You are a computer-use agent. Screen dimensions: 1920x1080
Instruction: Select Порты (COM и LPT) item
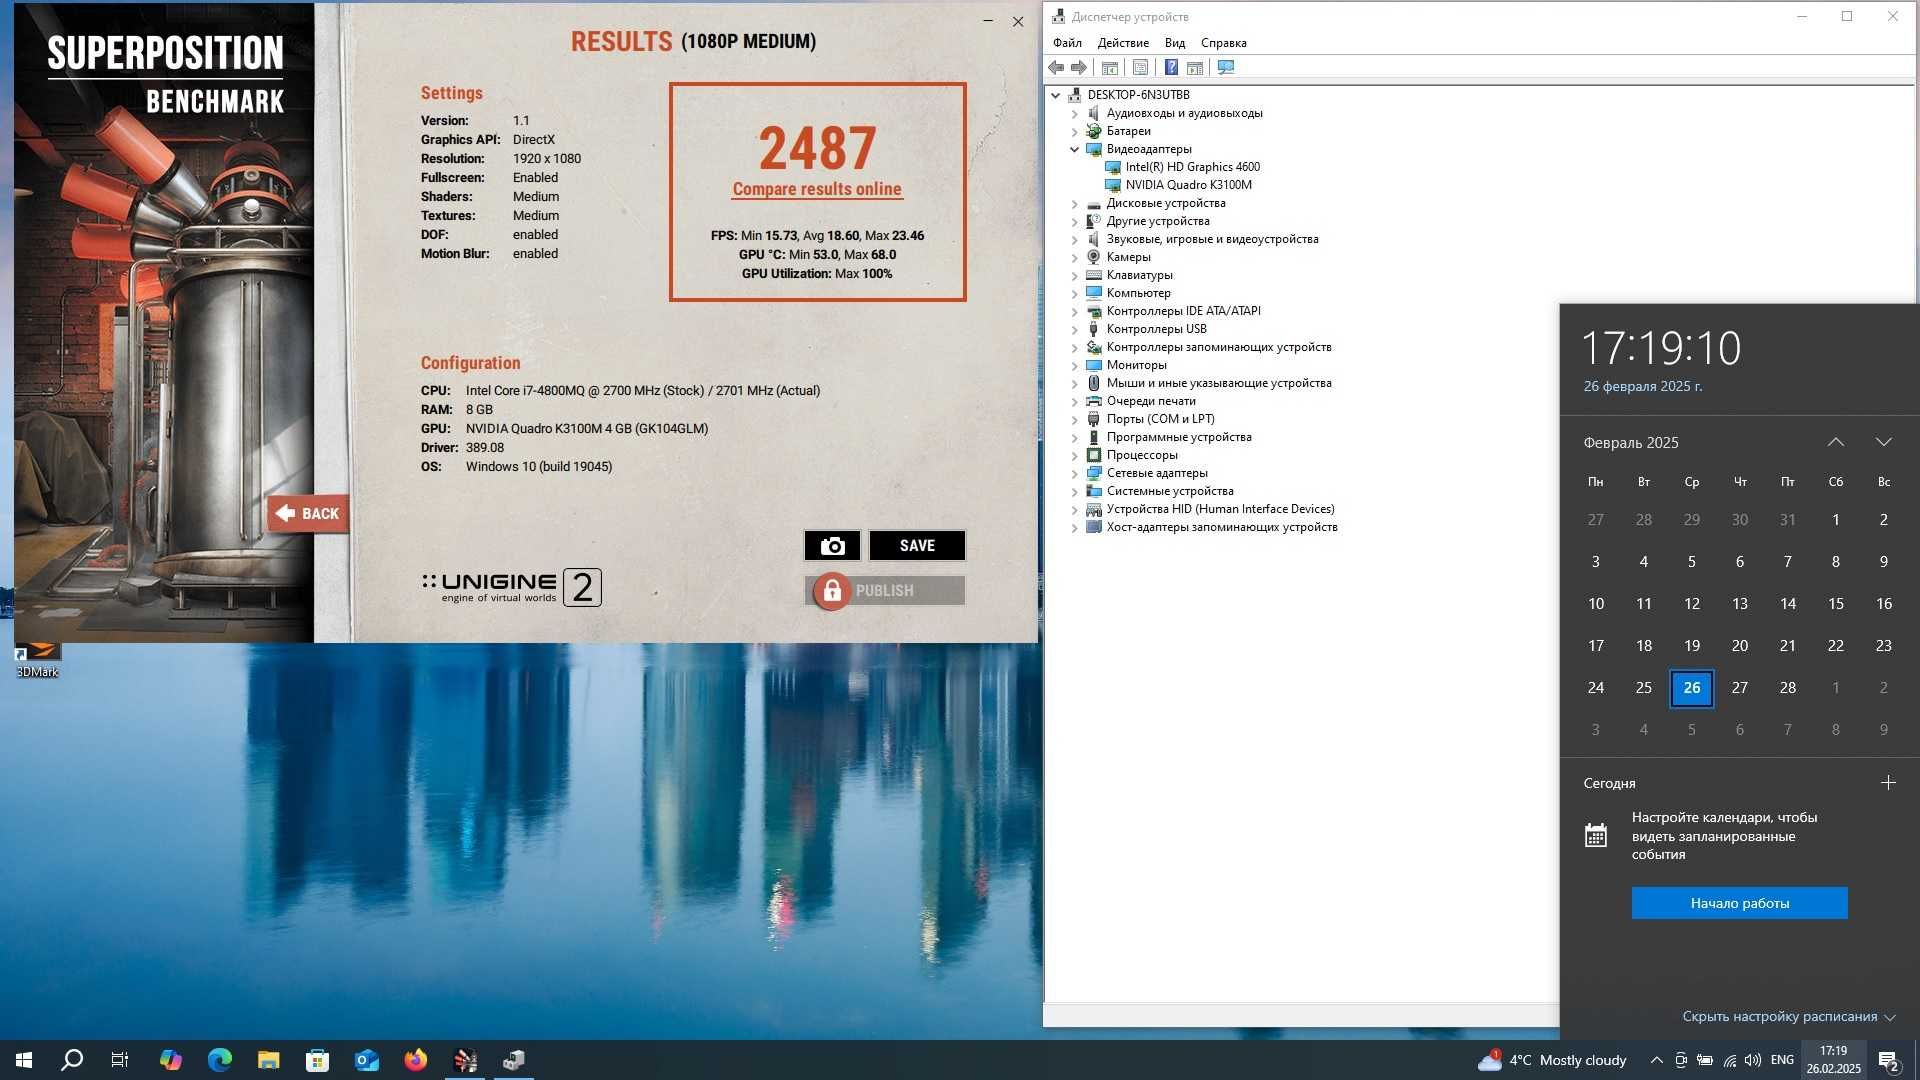tap(1160, 419)
